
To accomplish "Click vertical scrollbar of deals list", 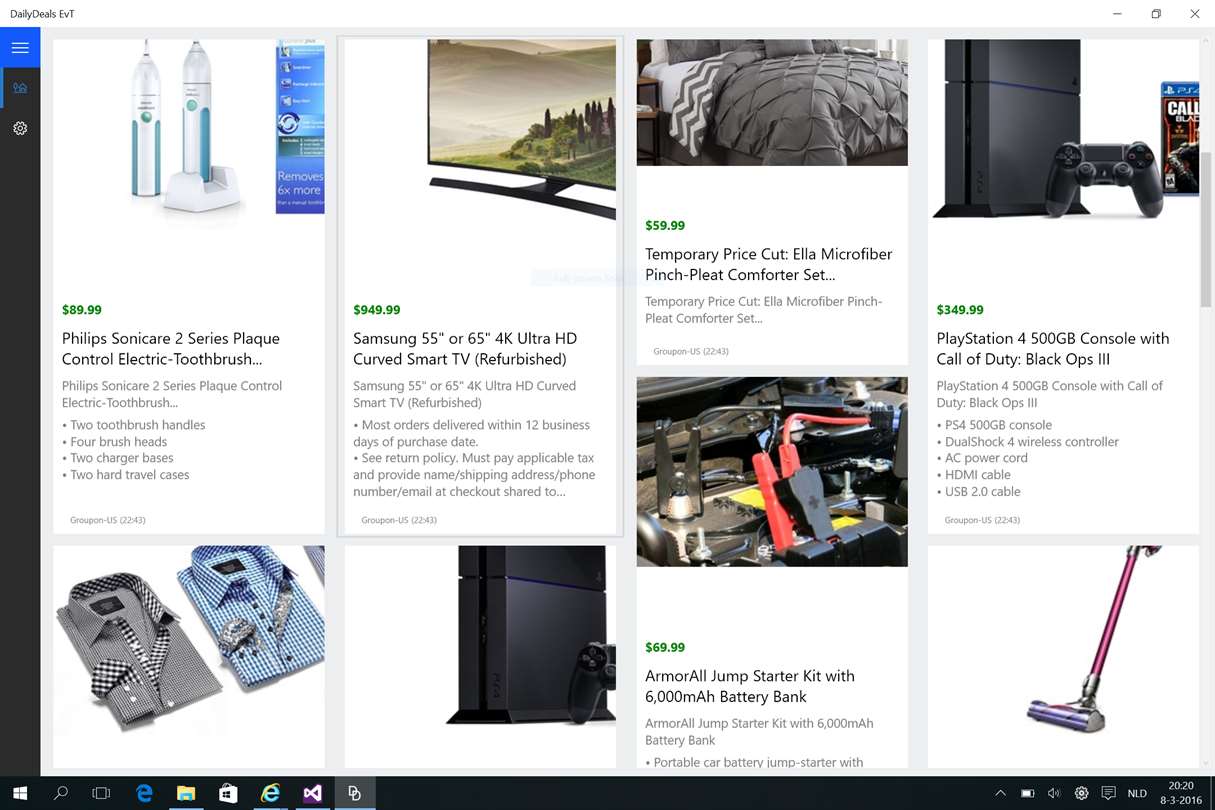I will click(1207, 230).
